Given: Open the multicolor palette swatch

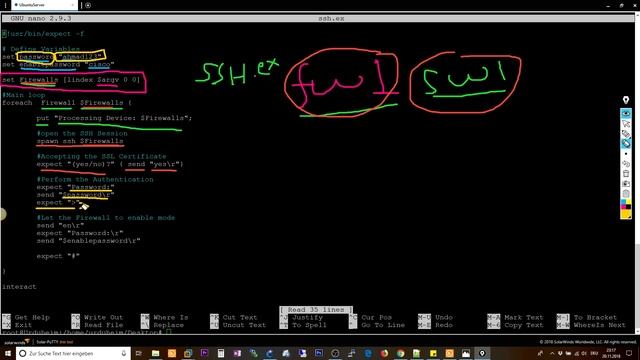Looking at the screenshot, I should pos(626,204).
